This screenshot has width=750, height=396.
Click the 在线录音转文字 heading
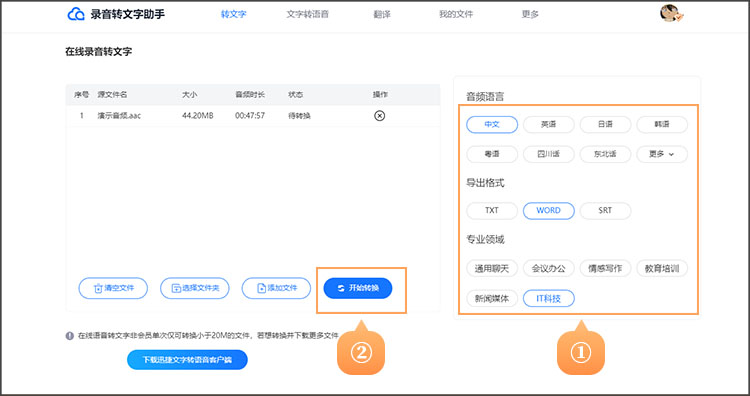coord(99,52)
